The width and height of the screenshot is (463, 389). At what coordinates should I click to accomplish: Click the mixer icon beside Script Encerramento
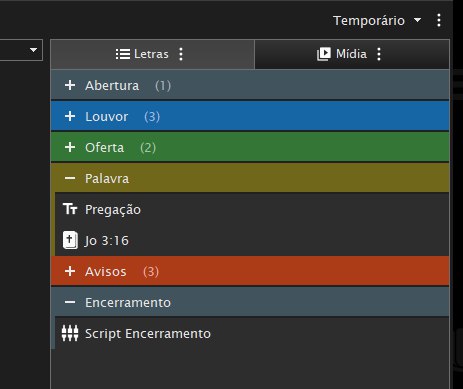(70, 333)
